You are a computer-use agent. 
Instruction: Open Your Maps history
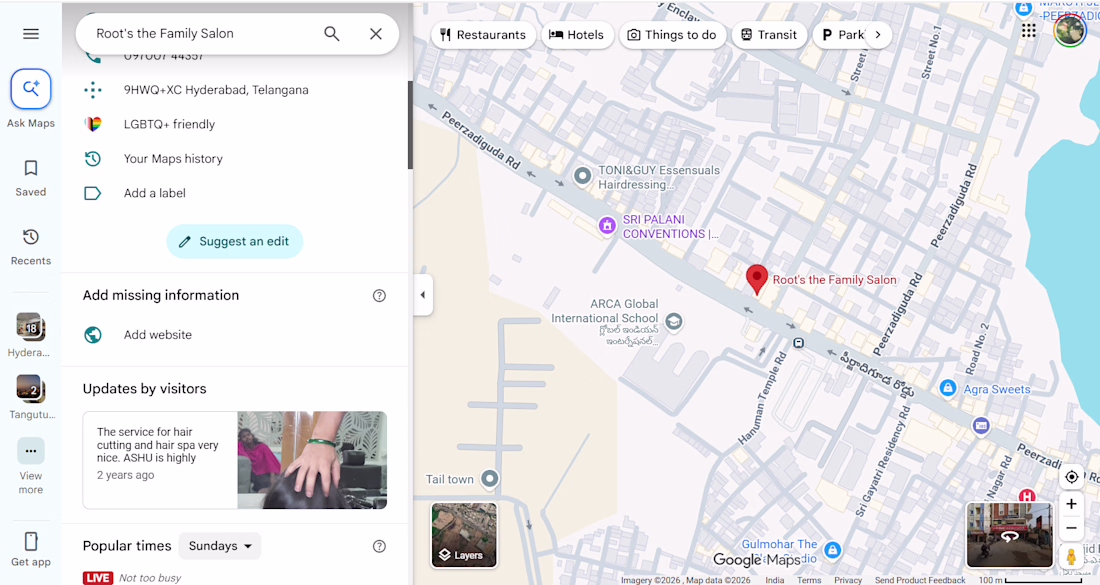(x=173, y=159)
